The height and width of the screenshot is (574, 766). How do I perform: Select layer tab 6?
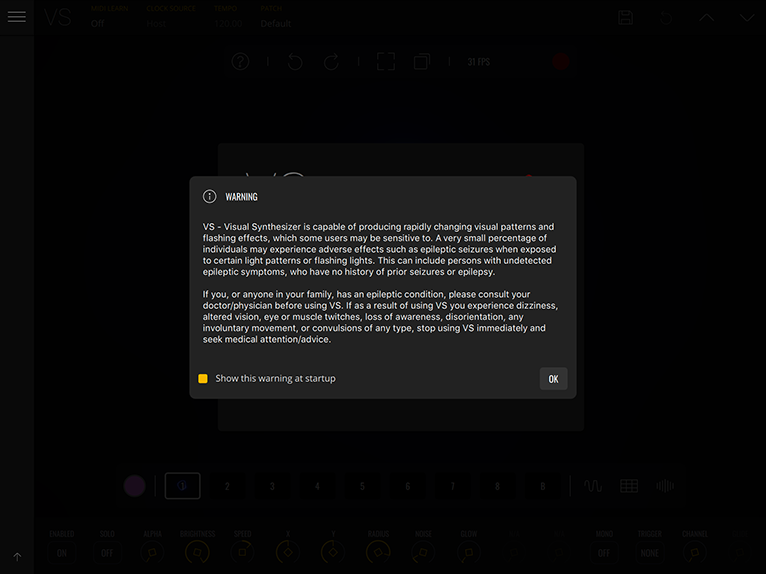[407, 486]
